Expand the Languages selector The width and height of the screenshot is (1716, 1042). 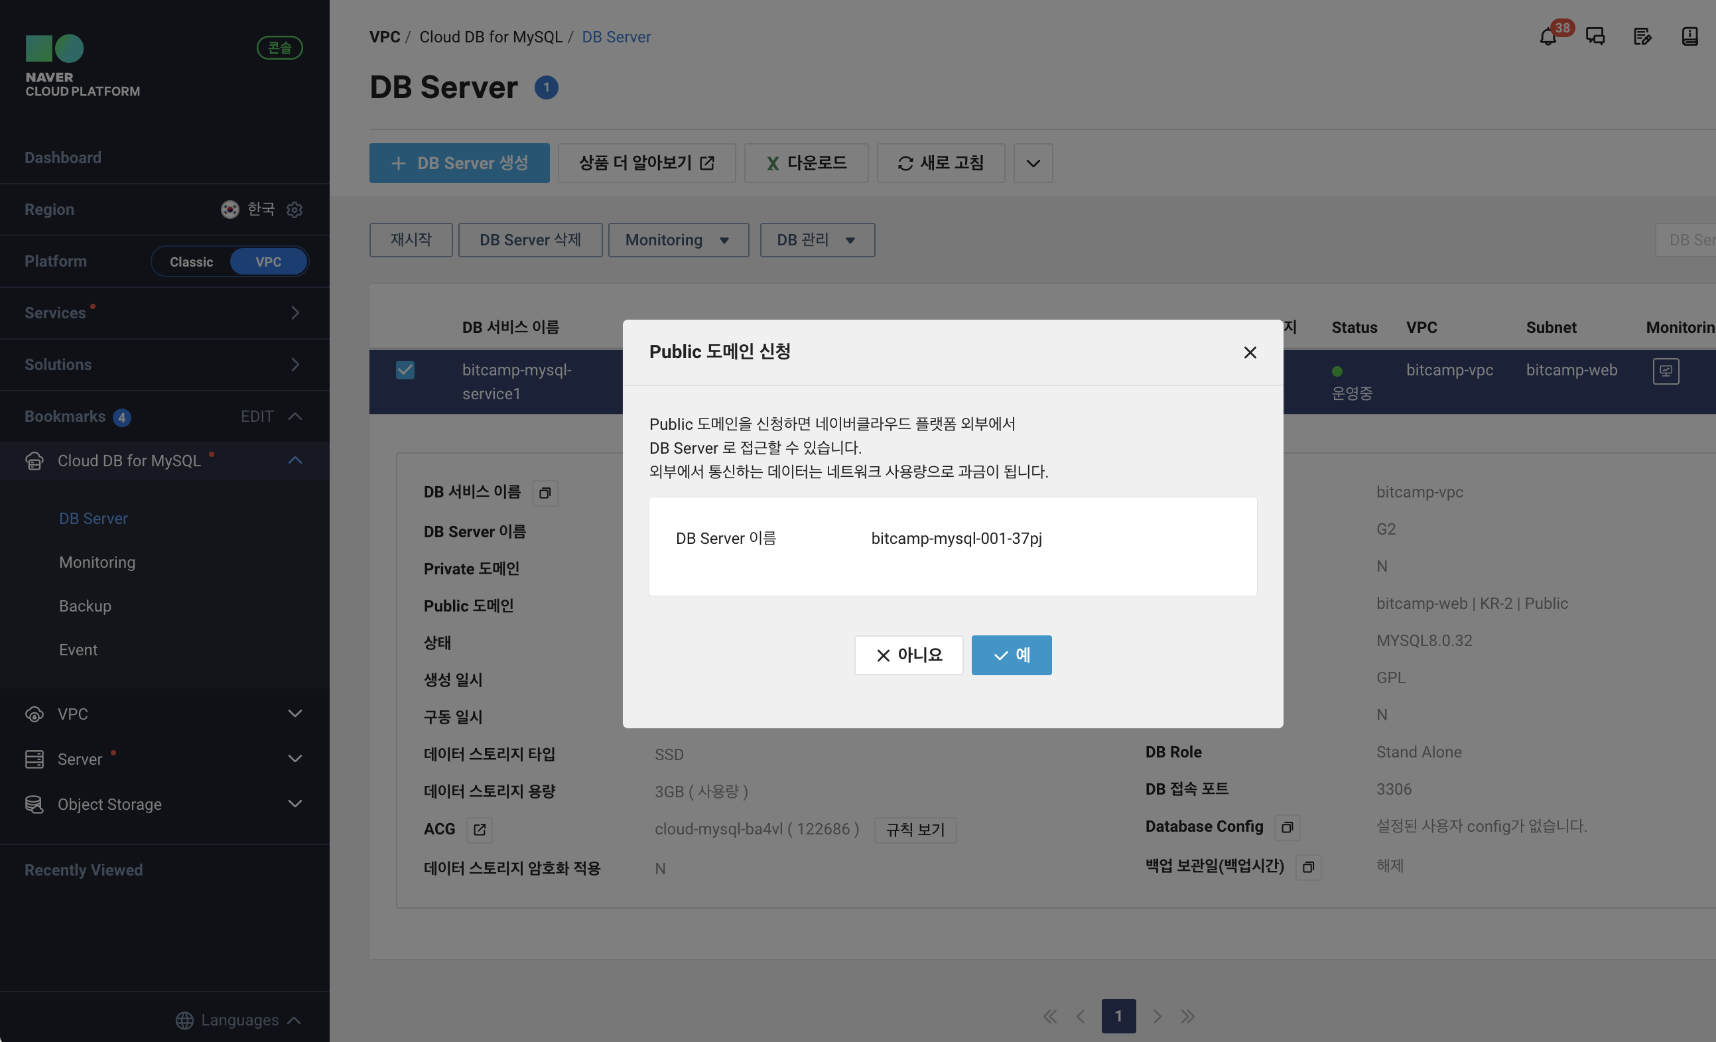click(238, 1020)
